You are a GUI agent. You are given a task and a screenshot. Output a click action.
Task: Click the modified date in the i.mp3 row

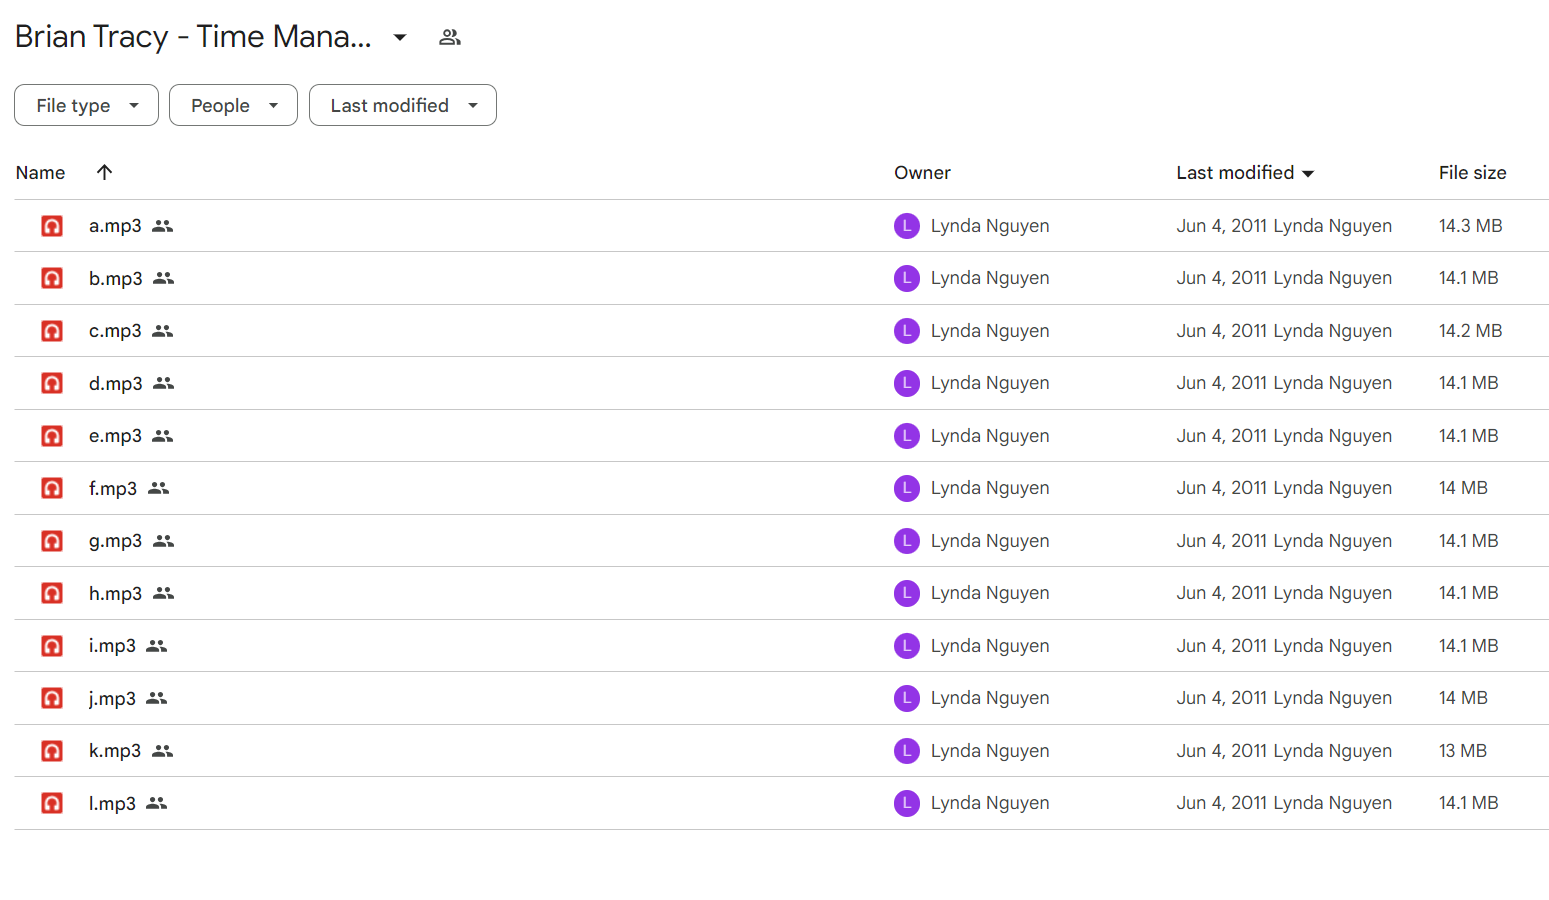pyautogui.click(x=1222, y=646)
